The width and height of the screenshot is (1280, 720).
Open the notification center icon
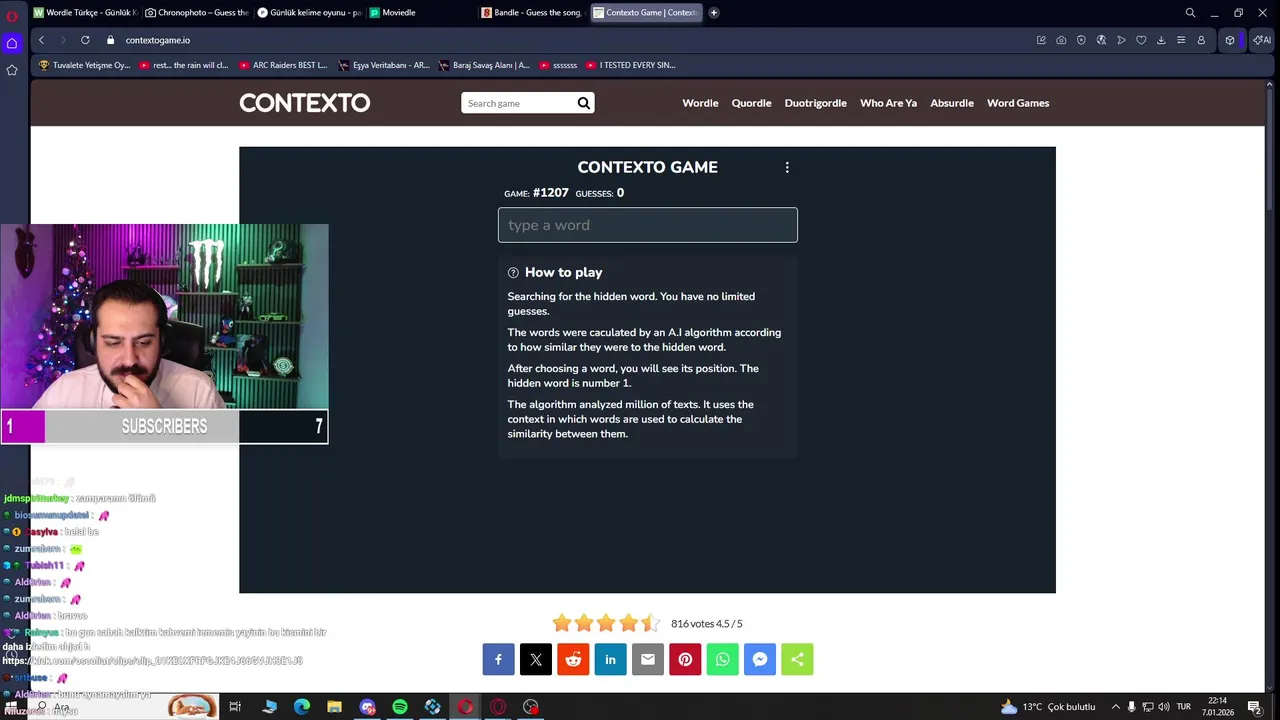[x=1254, y=707]
